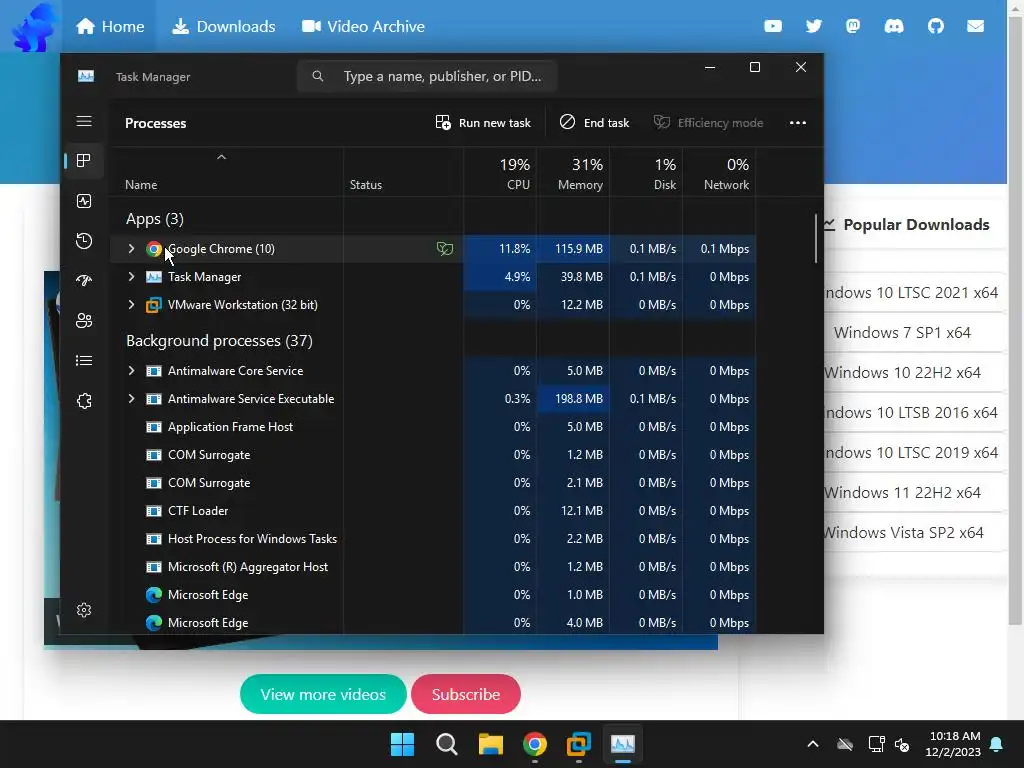Viewport: 1024px width, 768px height.
Task: Show hidden system tray icons chevron
Action: click(813, 744)
